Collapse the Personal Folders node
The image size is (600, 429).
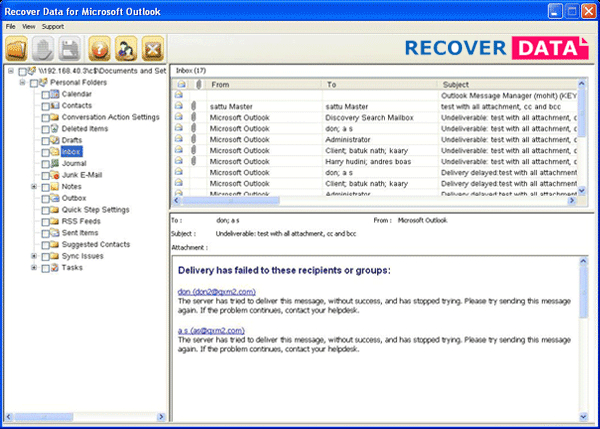coord(22,83)
